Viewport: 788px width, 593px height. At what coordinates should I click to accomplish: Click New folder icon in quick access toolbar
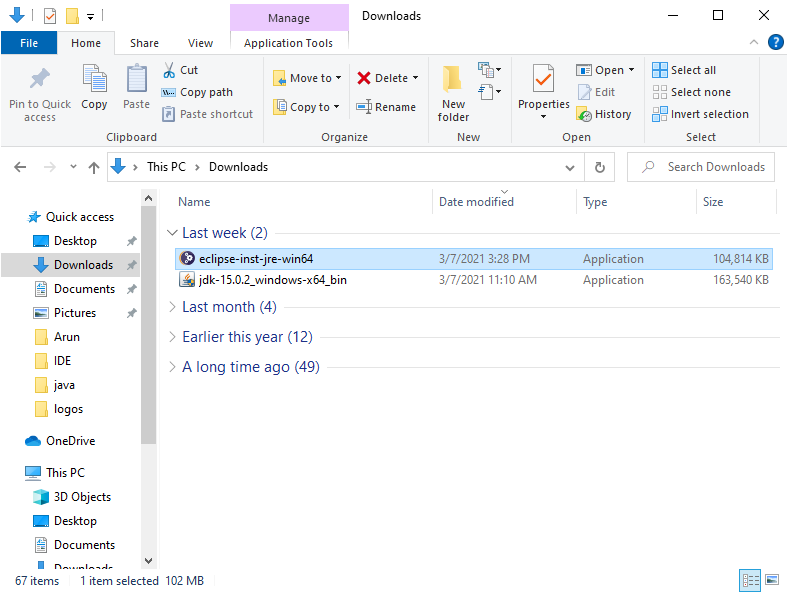[72, 16]
